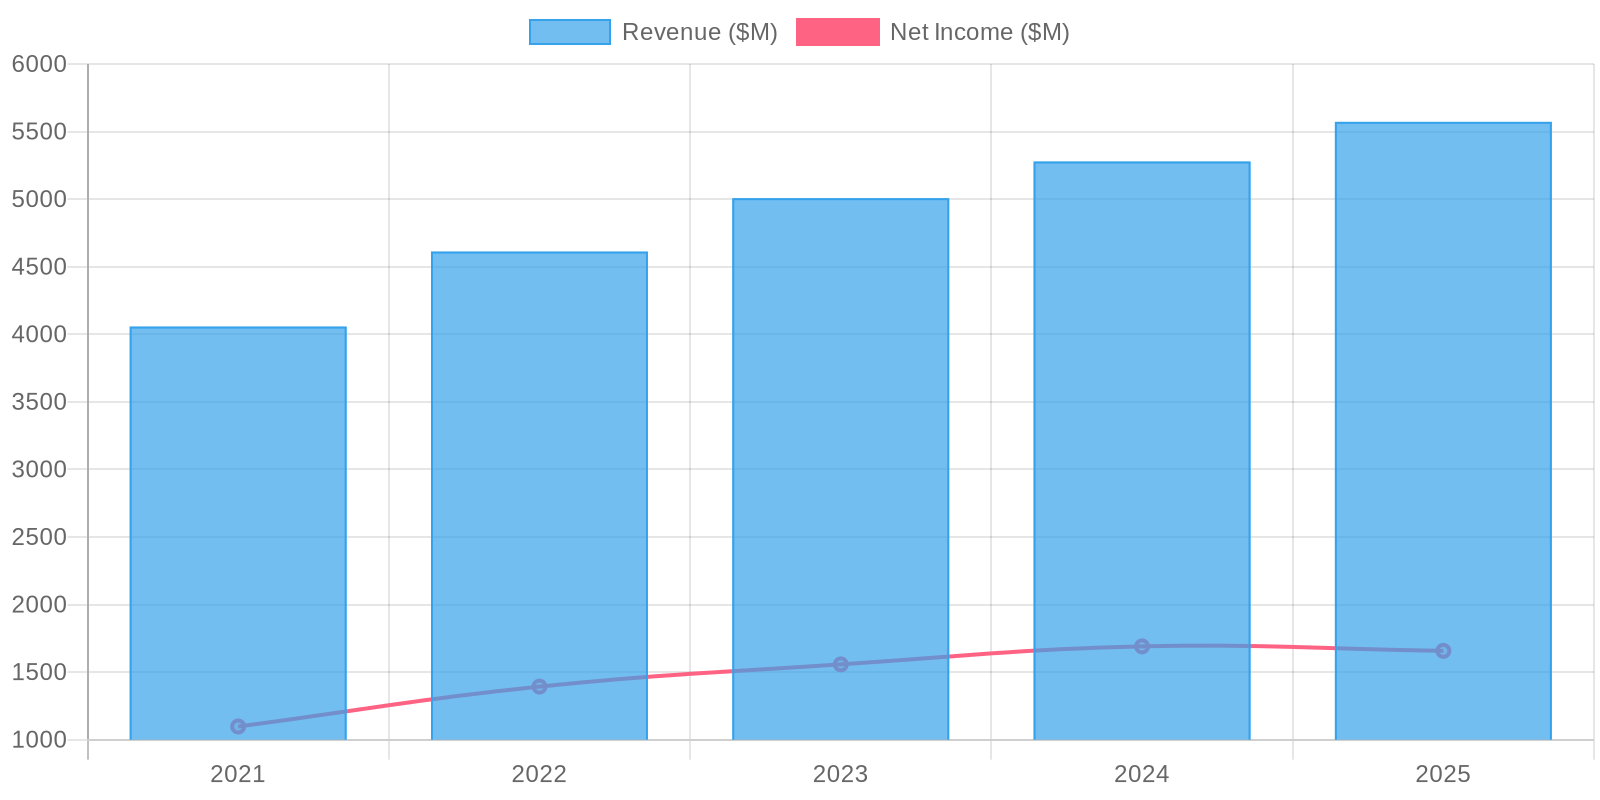Toggle the Revenue ($M) legend label
This screenshot has height=800, width=1600.
[x=699, y=32]
